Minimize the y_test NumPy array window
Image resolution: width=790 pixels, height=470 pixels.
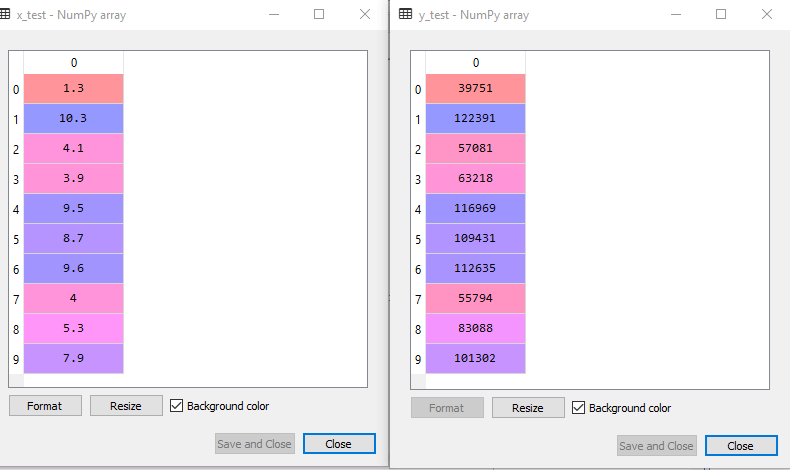tap(675, 15)
